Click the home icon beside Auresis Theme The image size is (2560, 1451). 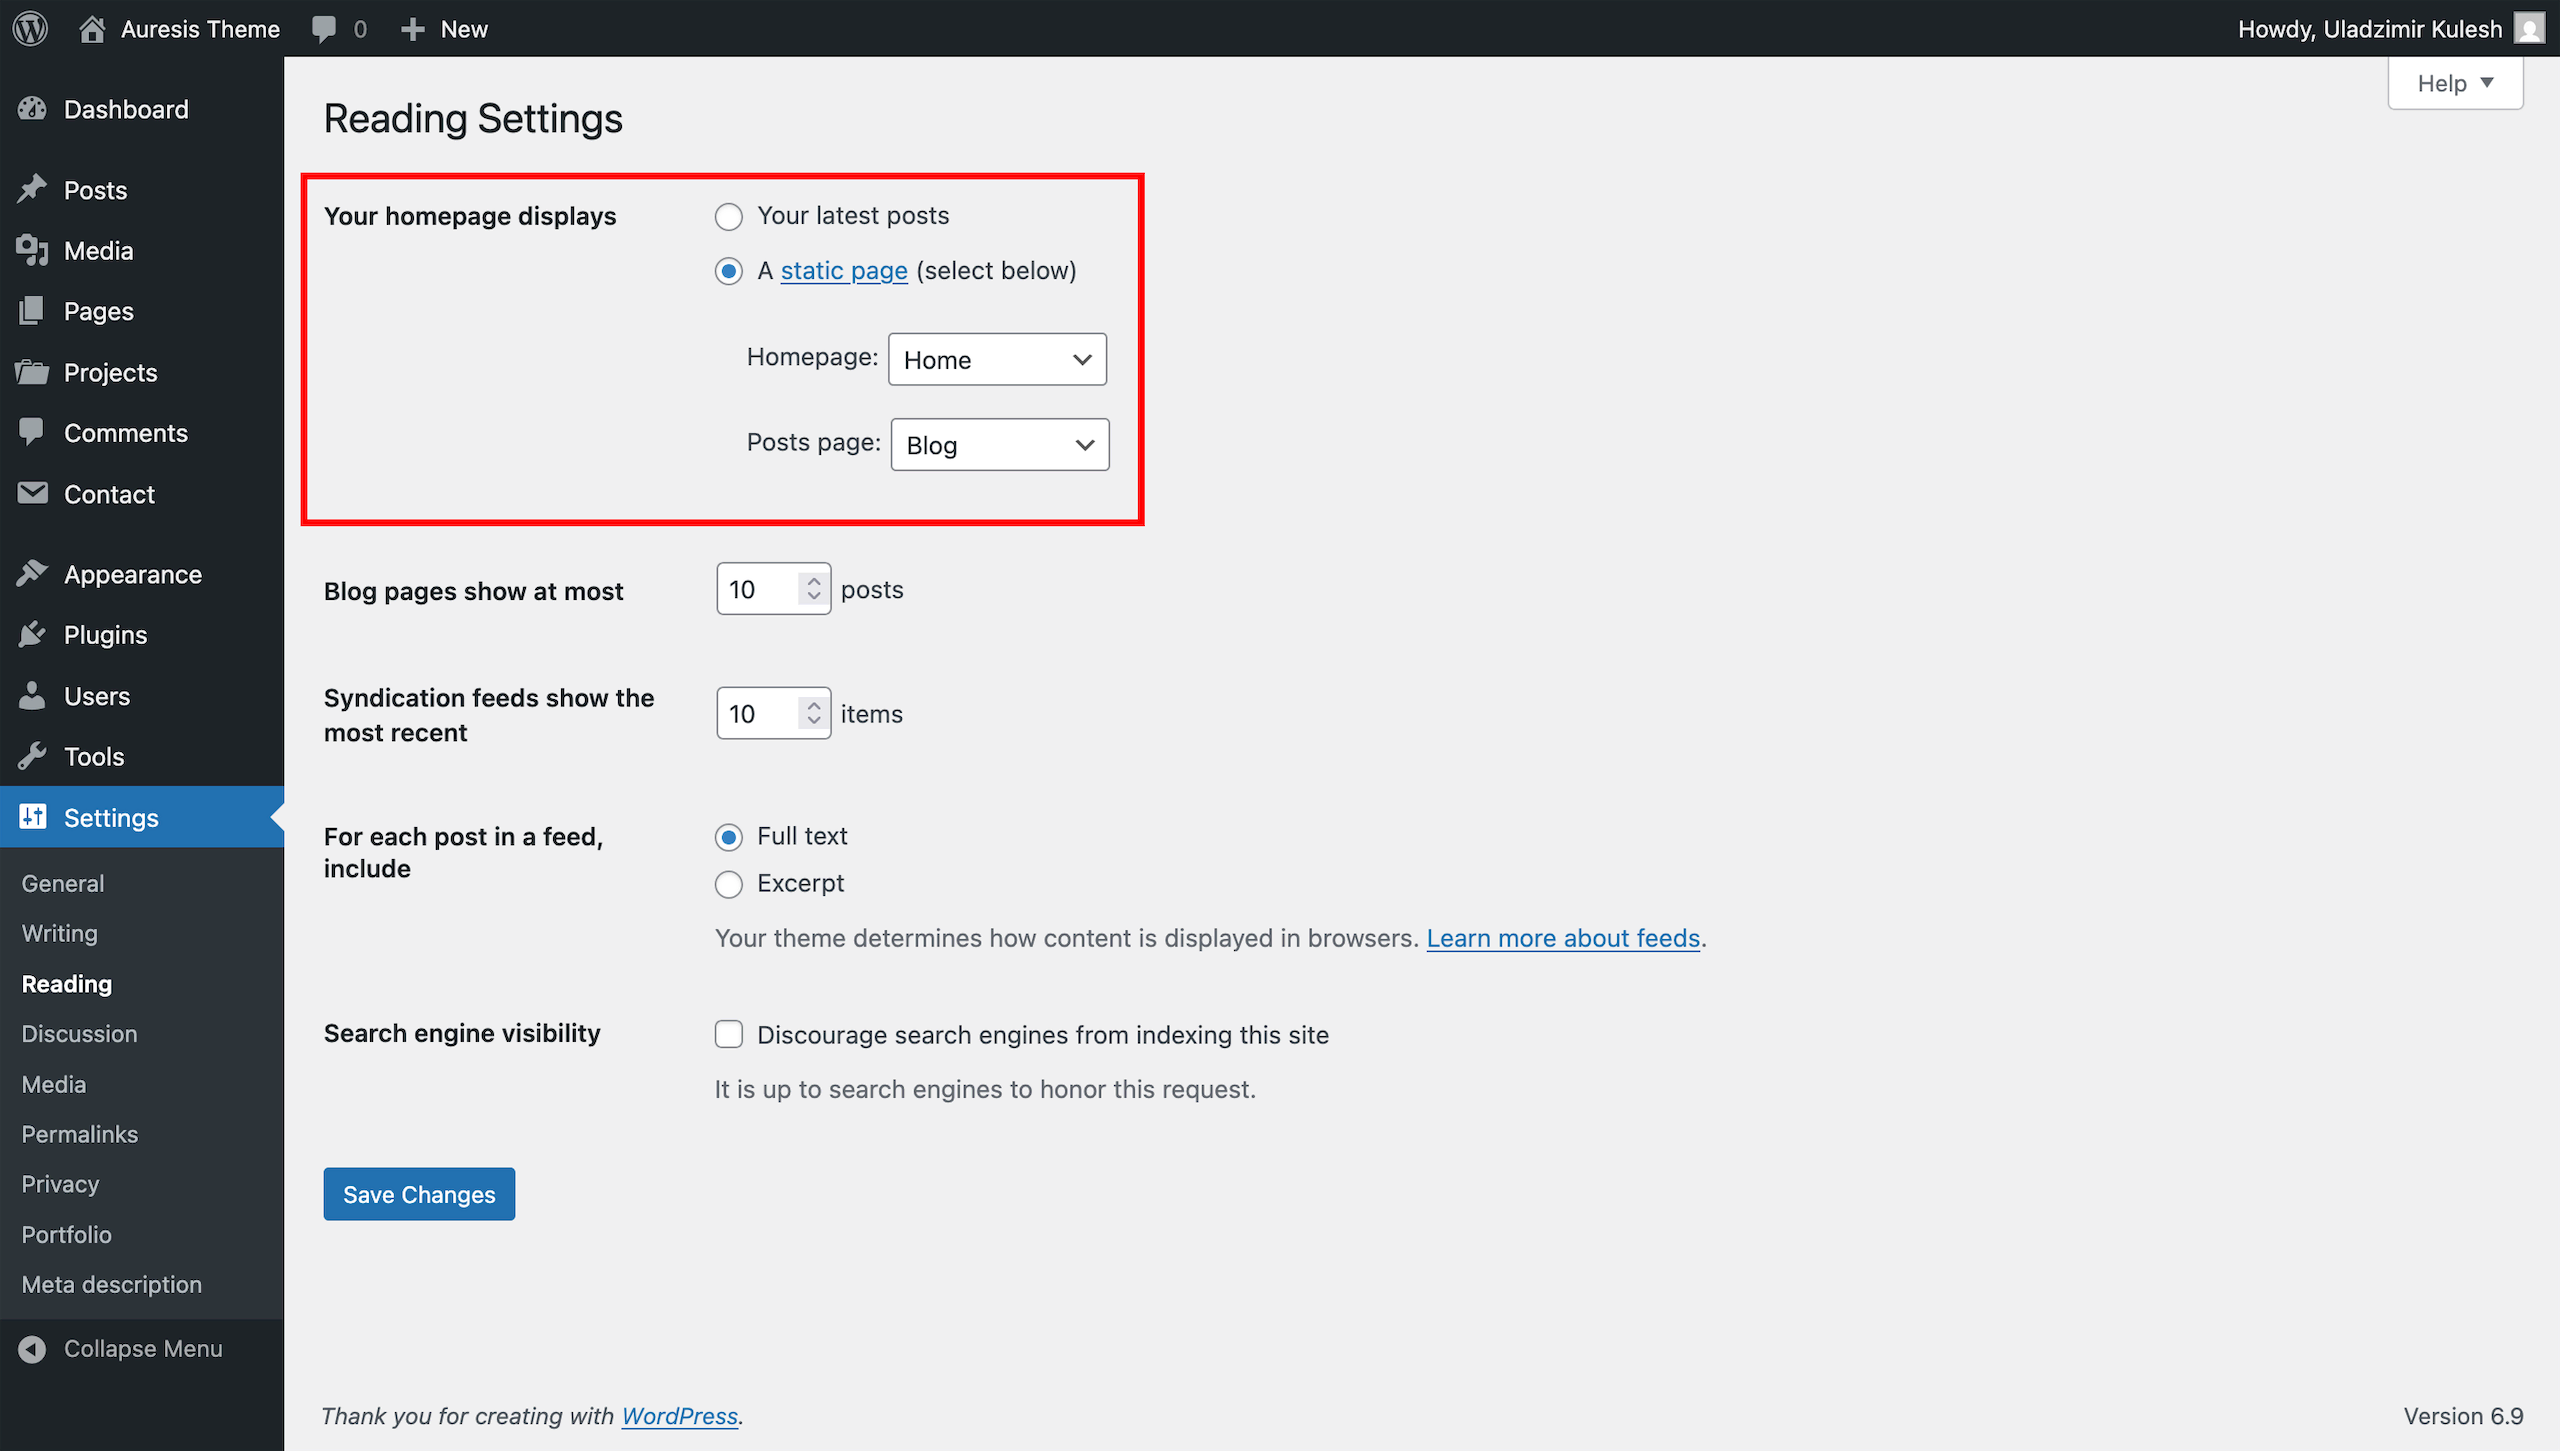92,29
